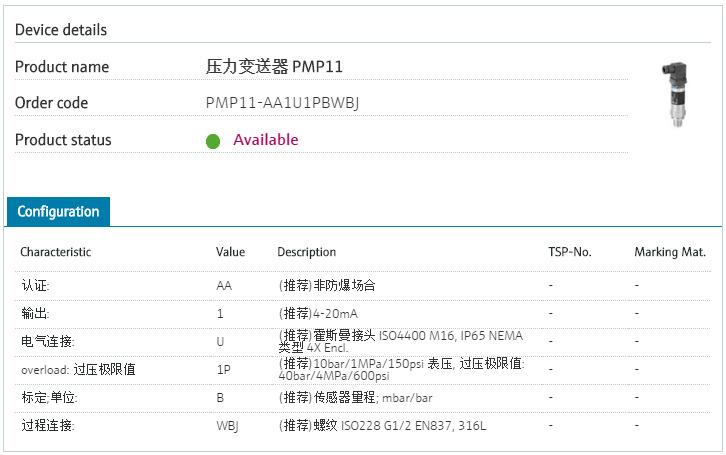The image size is (726, 455).
Task: Click the Characteristic column header
Action: pos(55,252)
